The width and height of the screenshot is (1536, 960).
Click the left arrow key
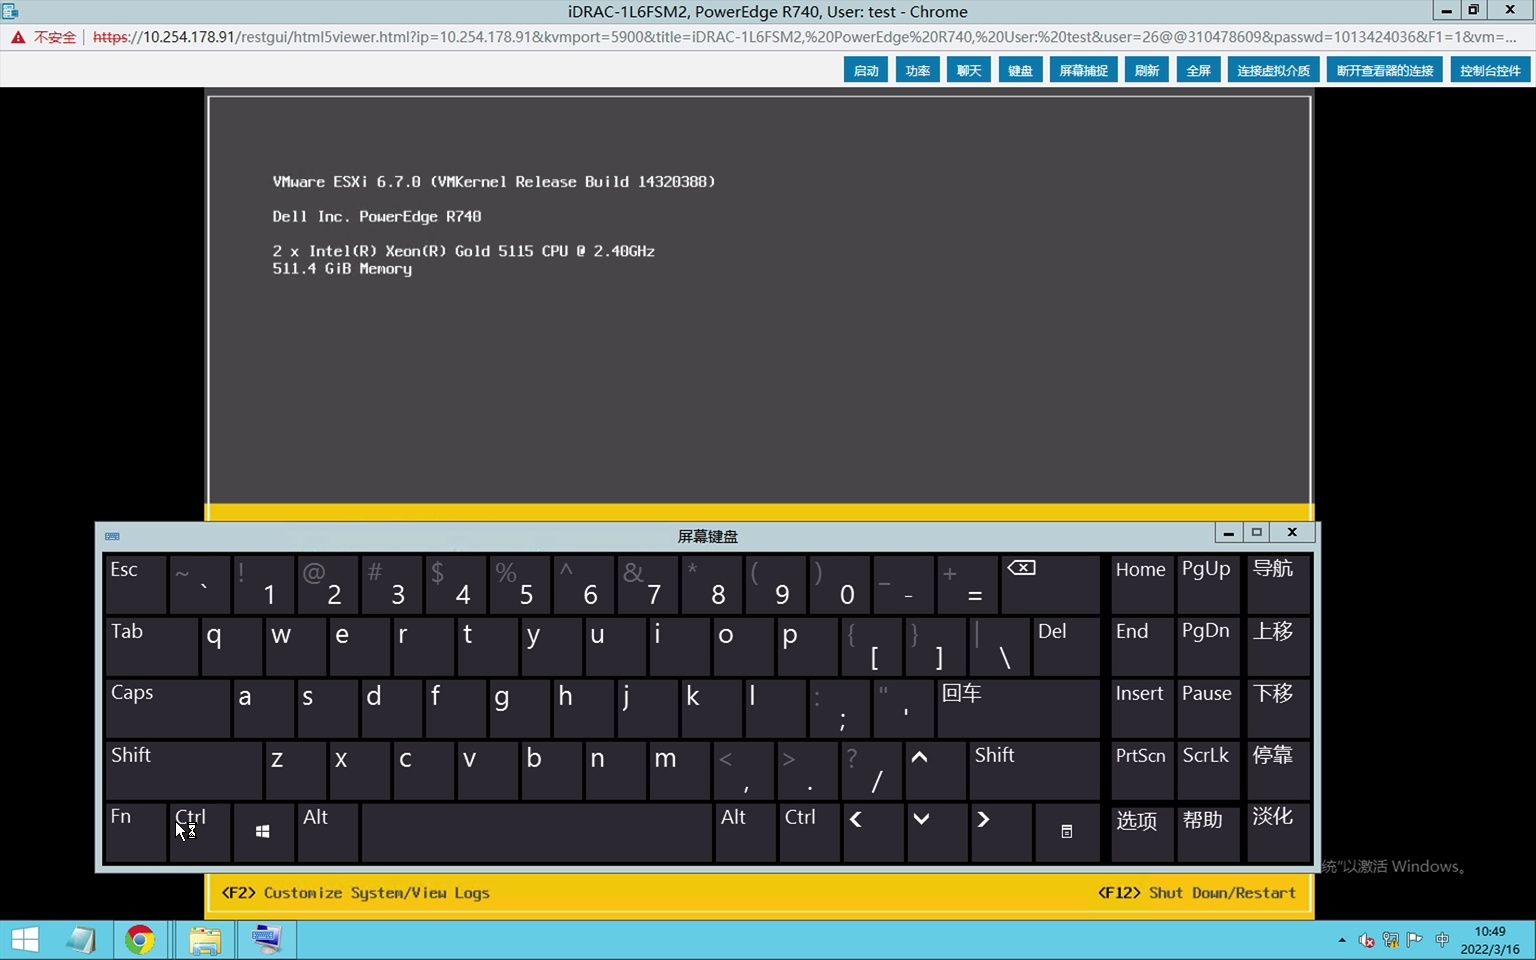click(x=872, y=832)
